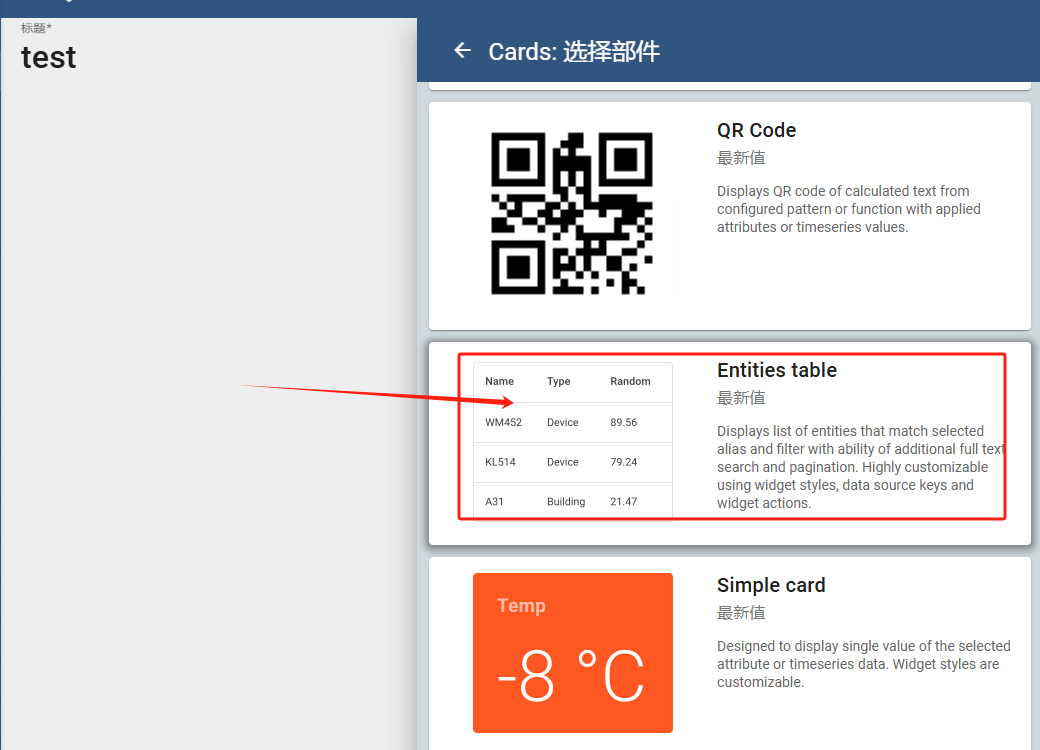The height and width of the screenshot is (750, 1040).
Task: Click the Simple card description text
Action: coord(864,664)
